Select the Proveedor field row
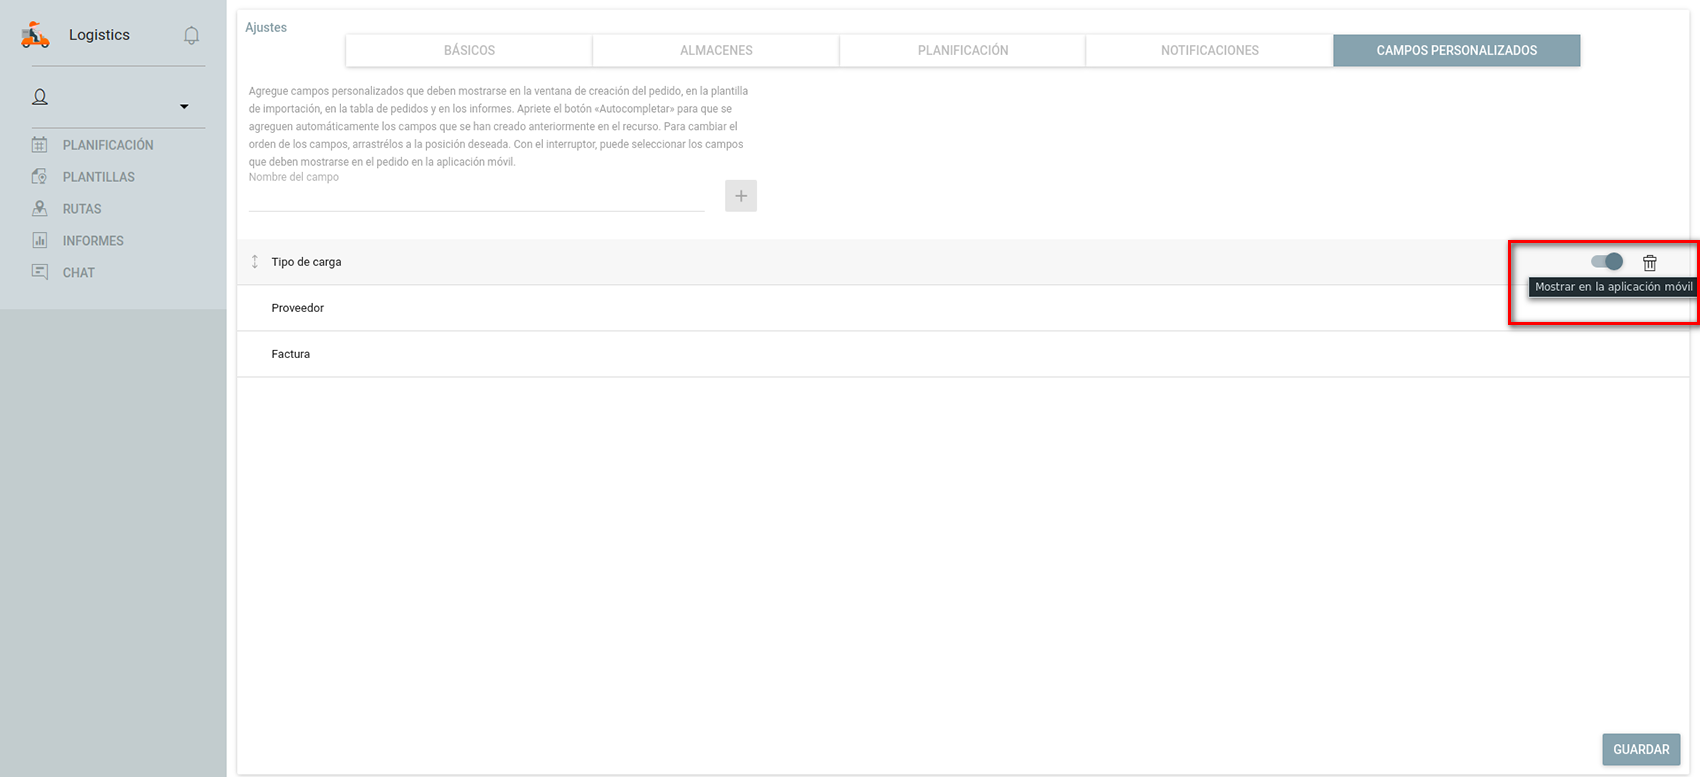This screenshot has height=777, width=1700. pos(963,308)
